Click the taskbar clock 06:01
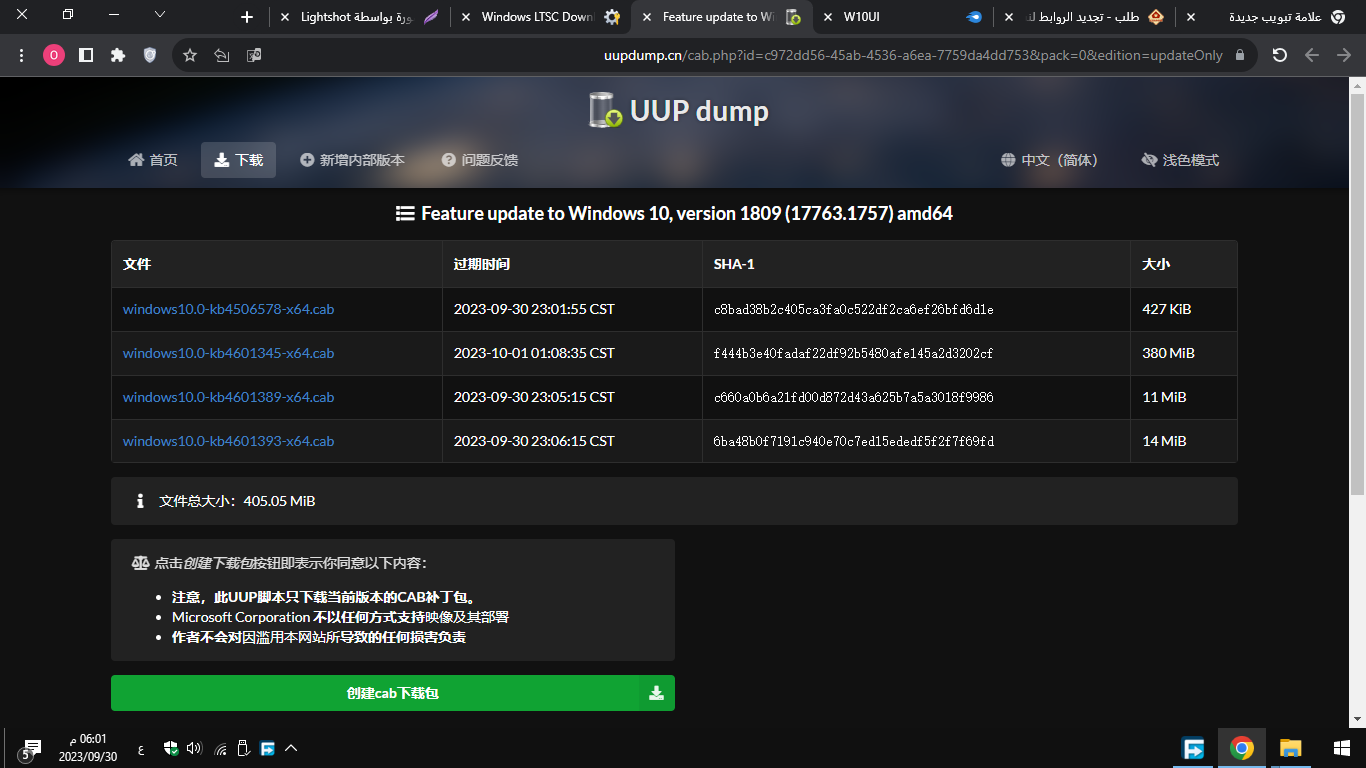Image resolution: width=1366 pixels, height=768 pixels. coord(88,748)
